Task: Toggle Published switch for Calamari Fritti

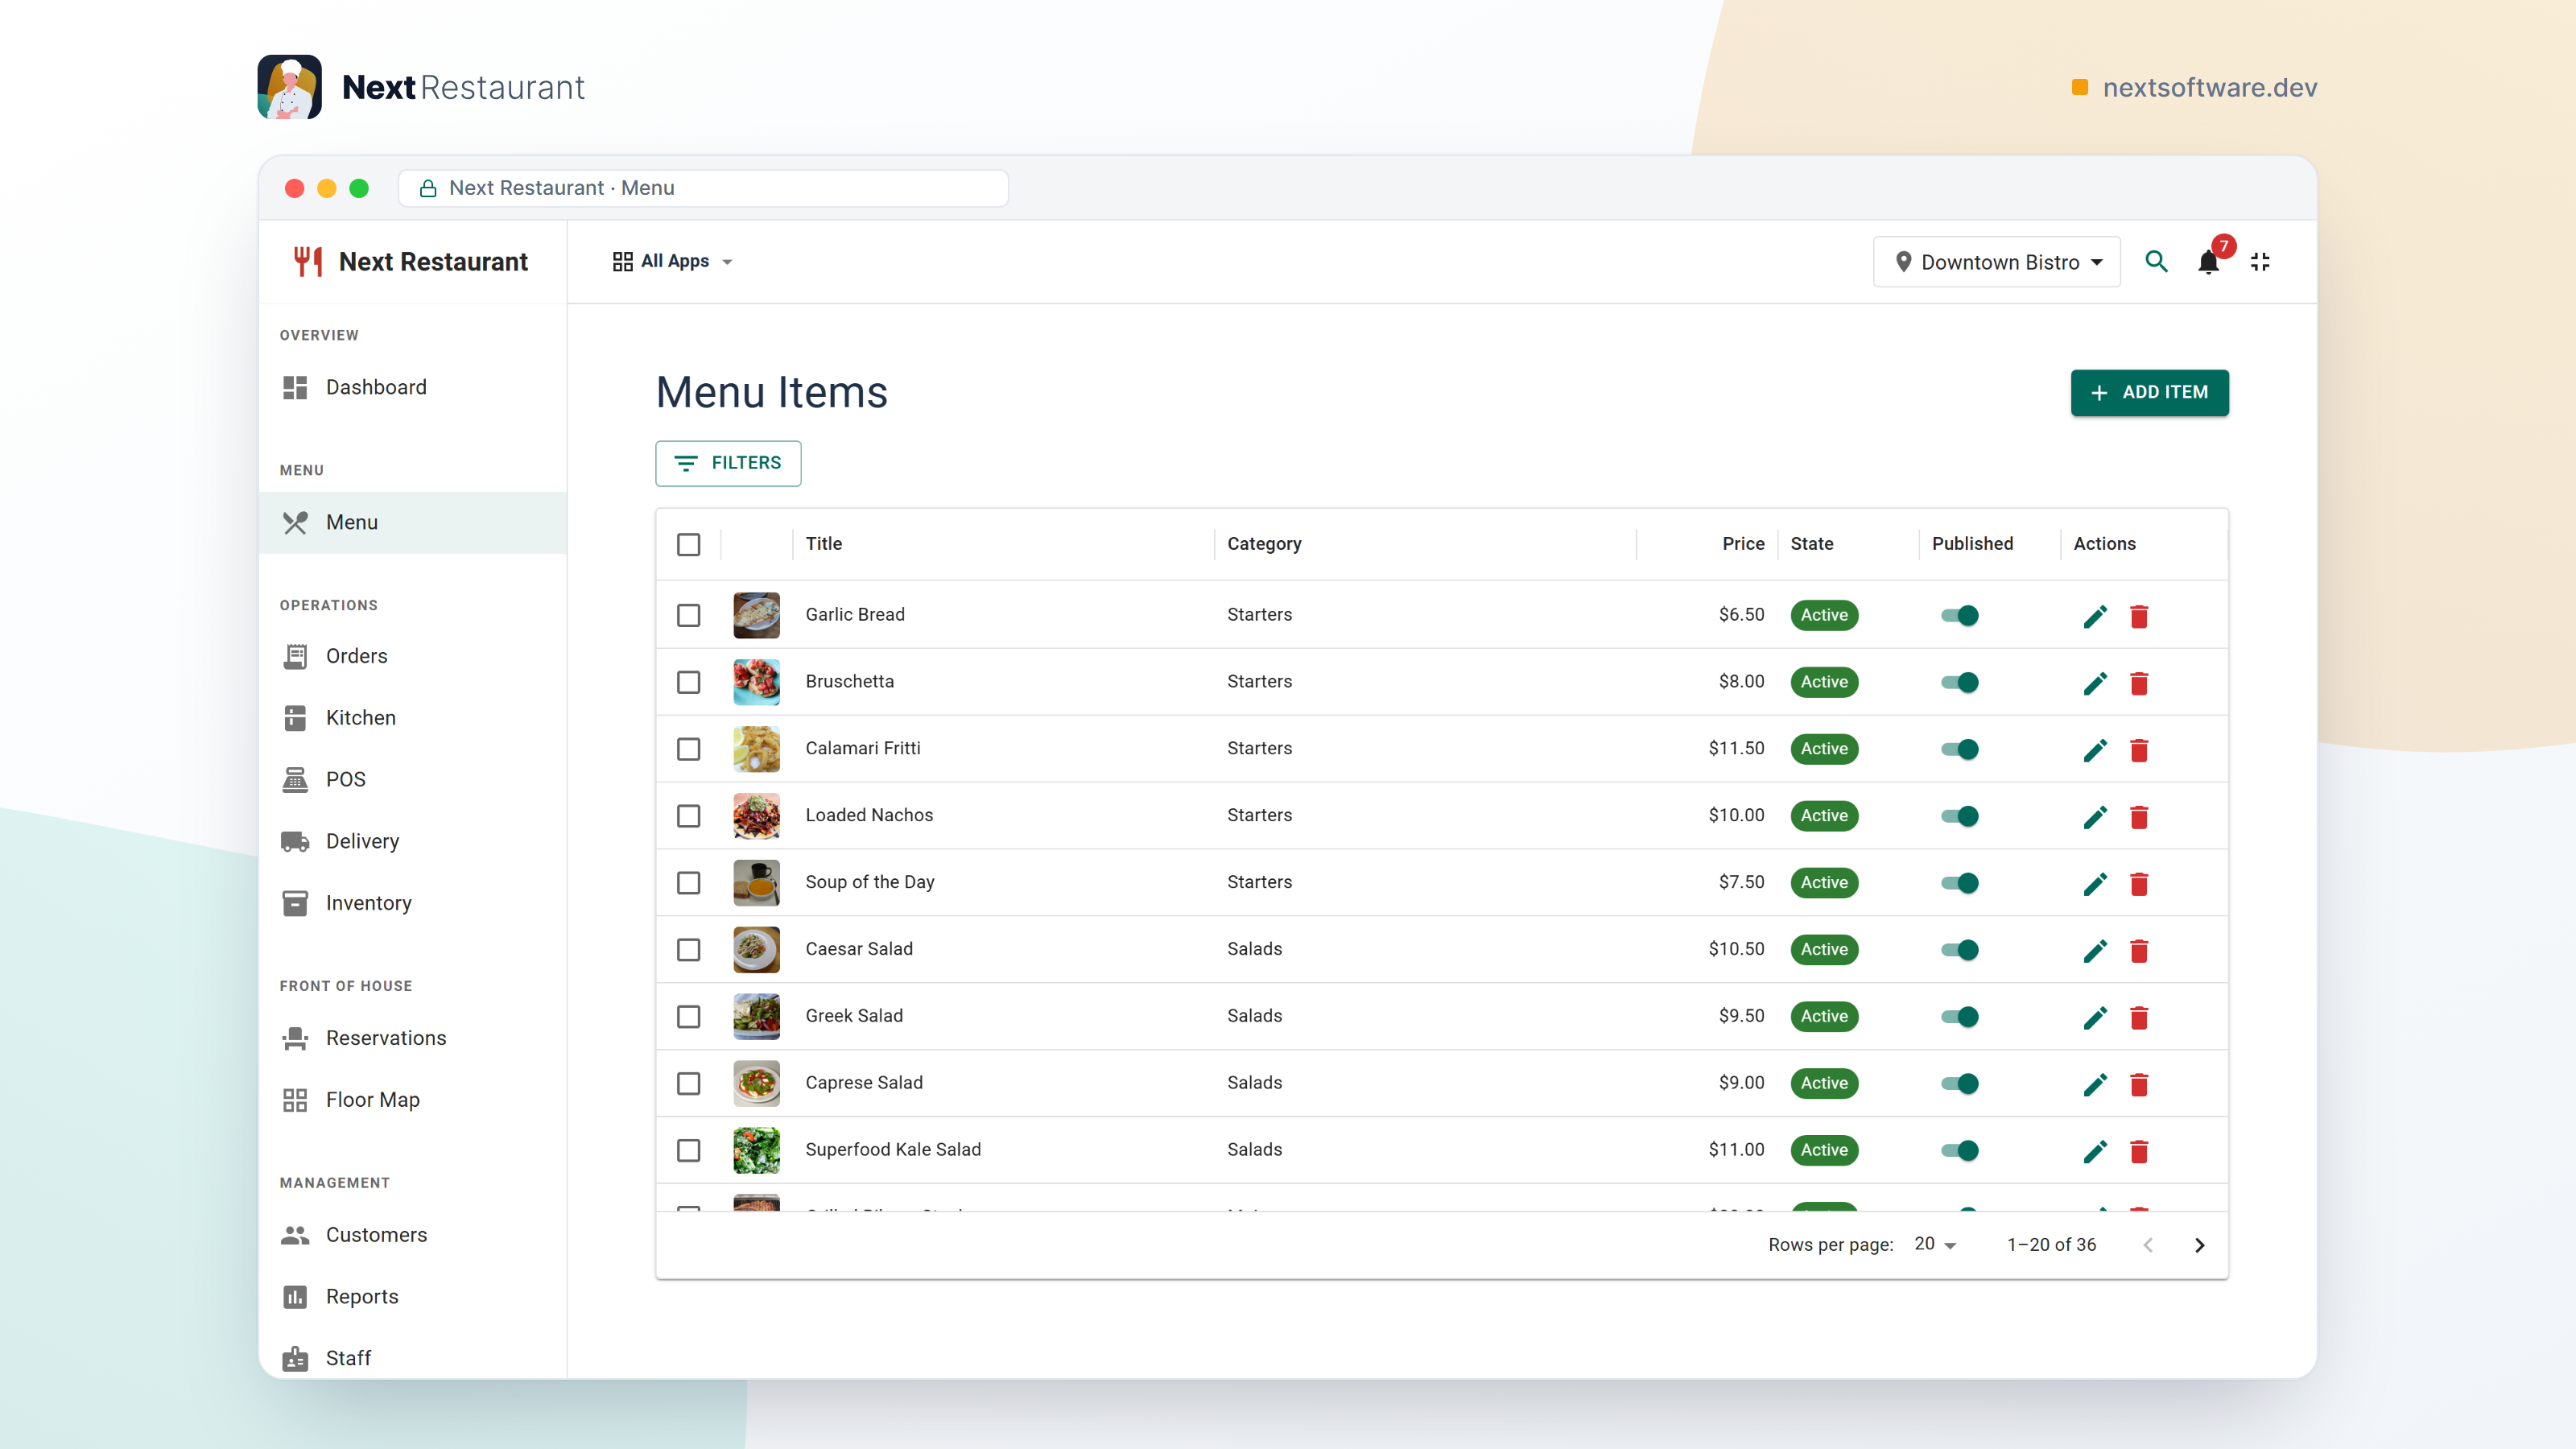Action: coord(1960,749)
